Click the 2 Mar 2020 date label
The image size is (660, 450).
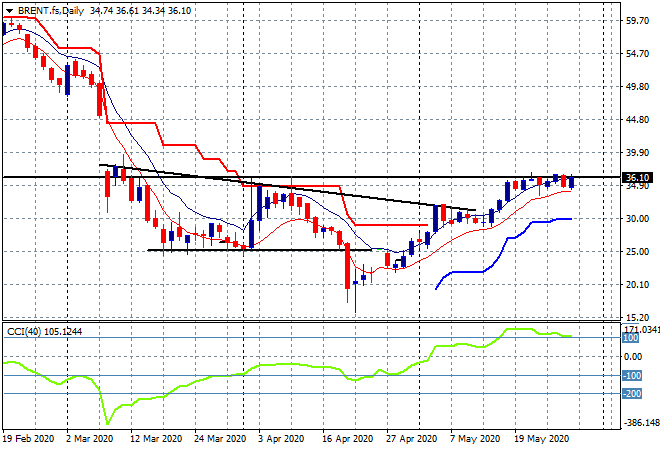point(89,439)
